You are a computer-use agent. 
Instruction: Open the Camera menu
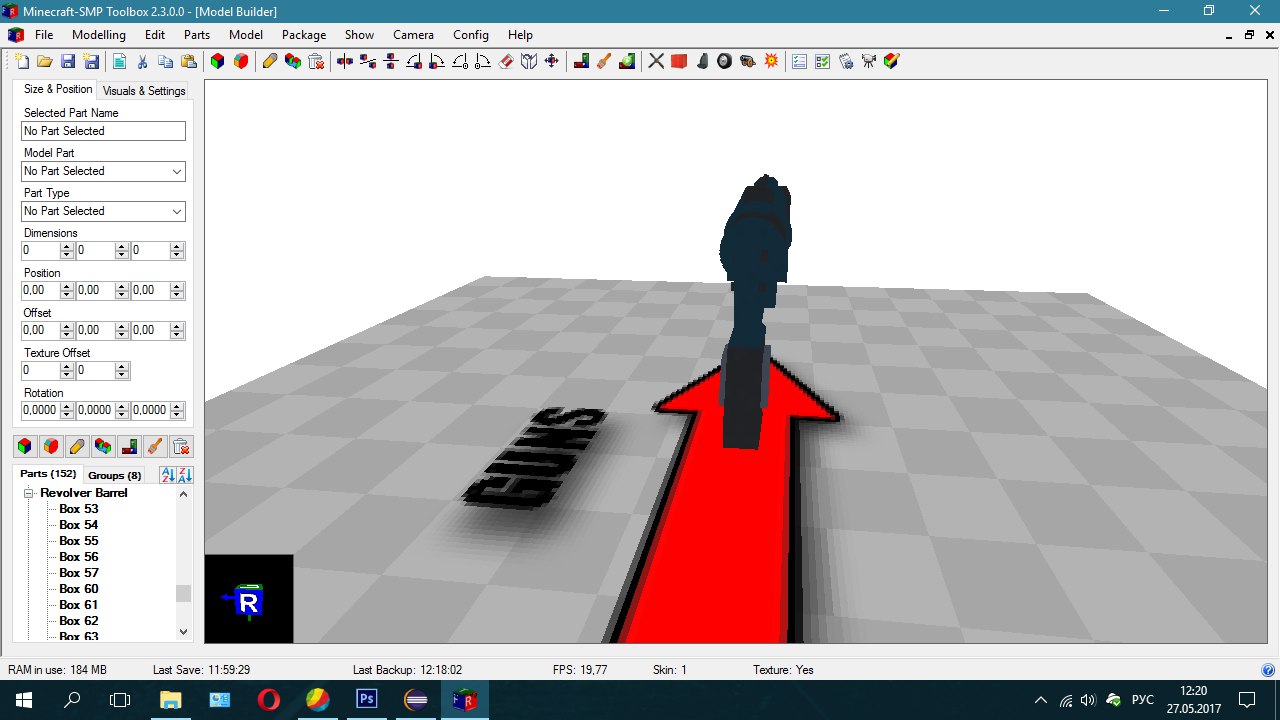click(x=413, y=35)
